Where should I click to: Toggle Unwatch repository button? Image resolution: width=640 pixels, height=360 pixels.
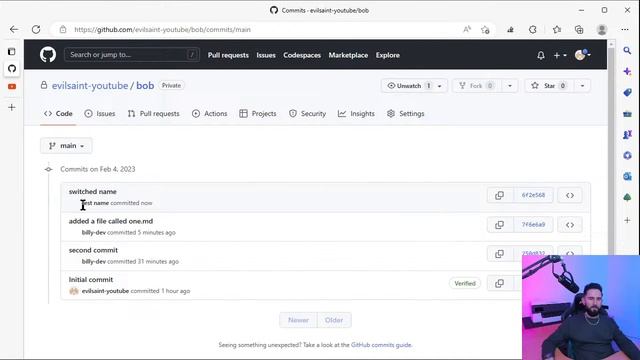tap(409, 86)
